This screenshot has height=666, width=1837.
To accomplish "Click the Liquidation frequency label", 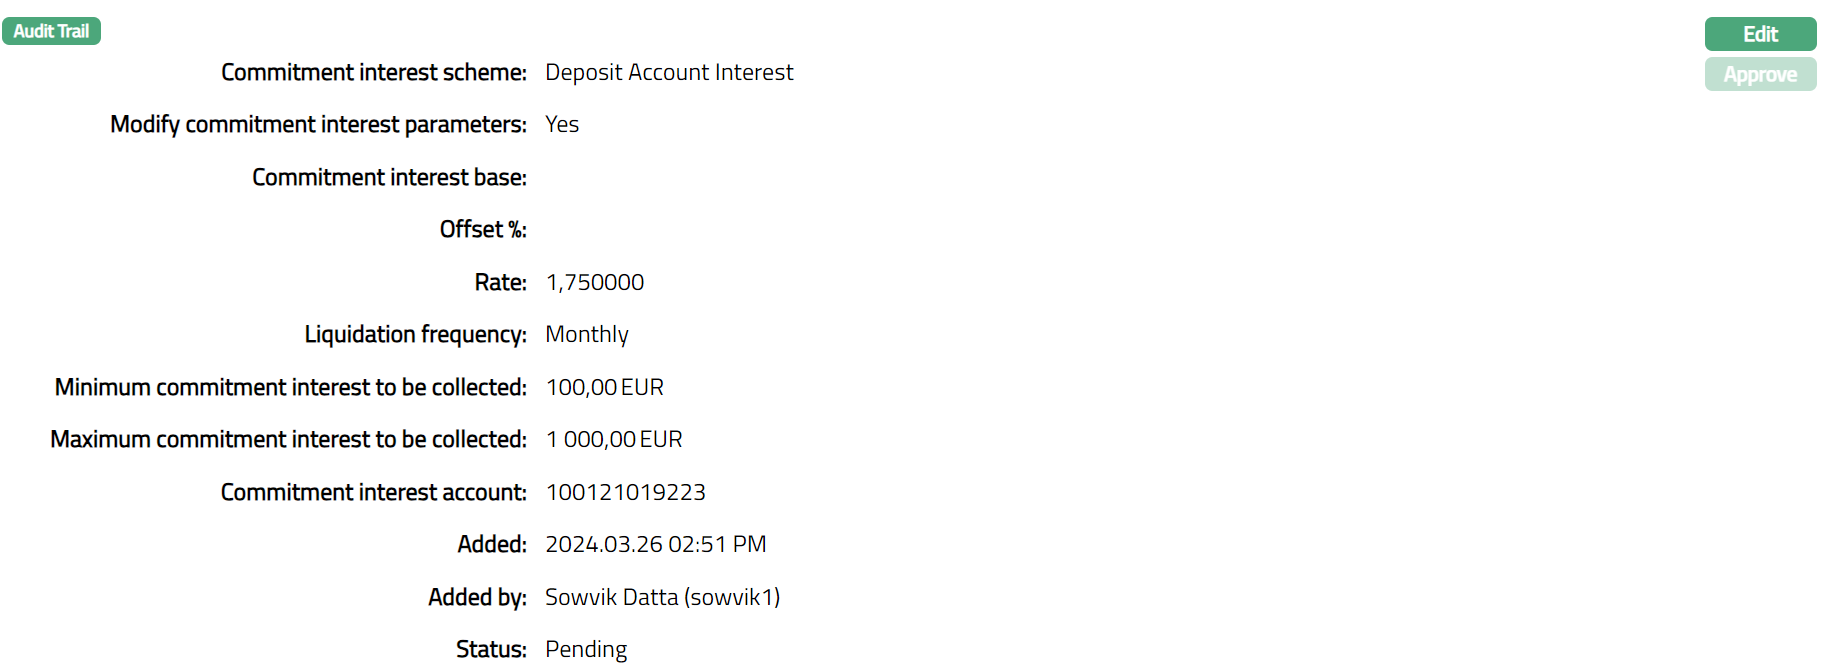I will (x=415, y=334).
